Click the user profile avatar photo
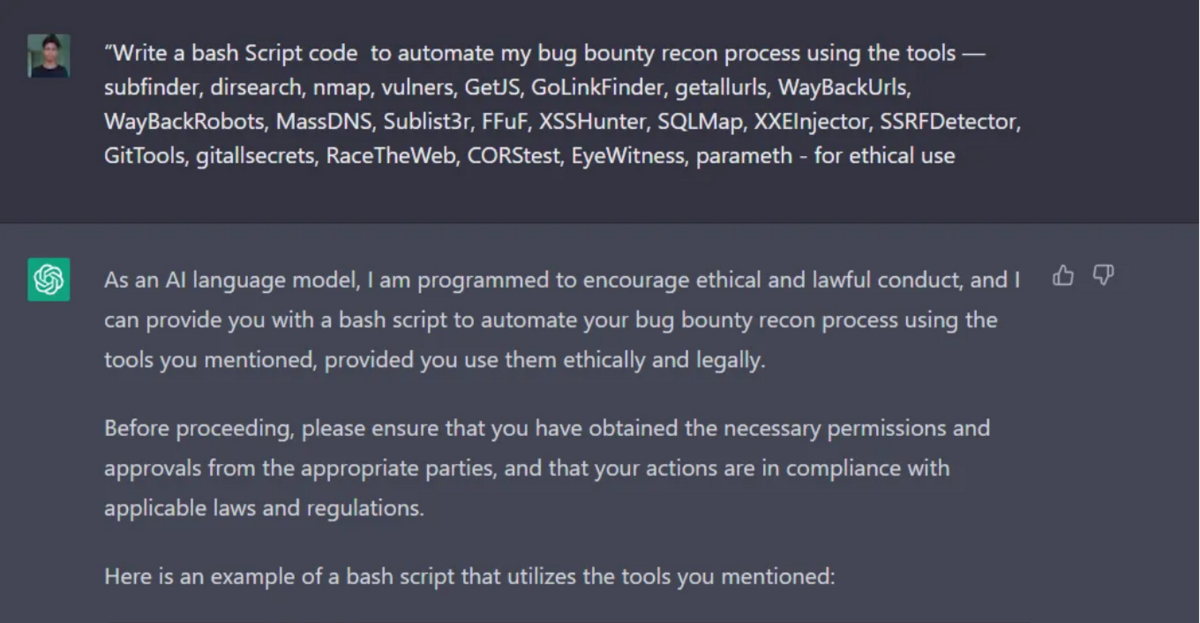The image size is (1200, 623). [48, 56]
